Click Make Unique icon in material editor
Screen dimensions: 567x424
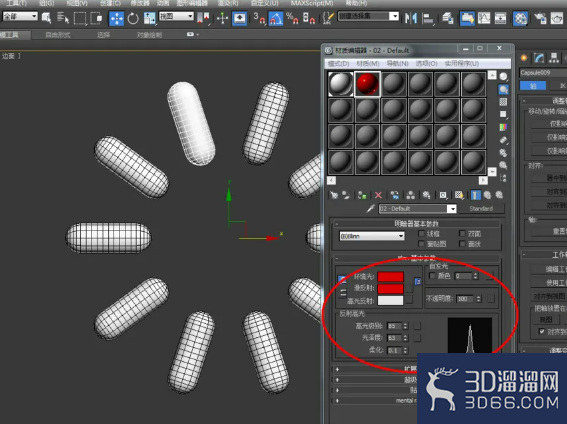(410, 195)
